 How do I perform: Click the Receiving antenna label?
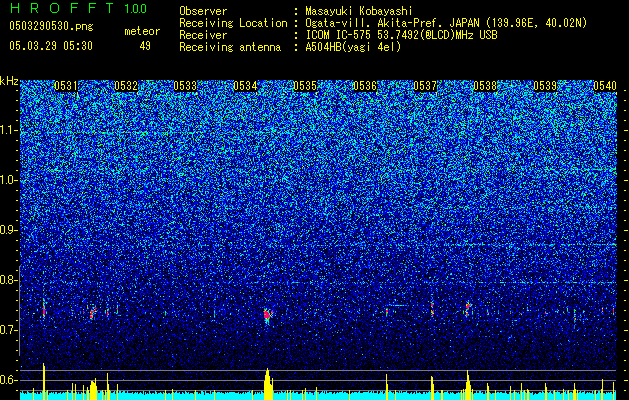tap(230, 47)
